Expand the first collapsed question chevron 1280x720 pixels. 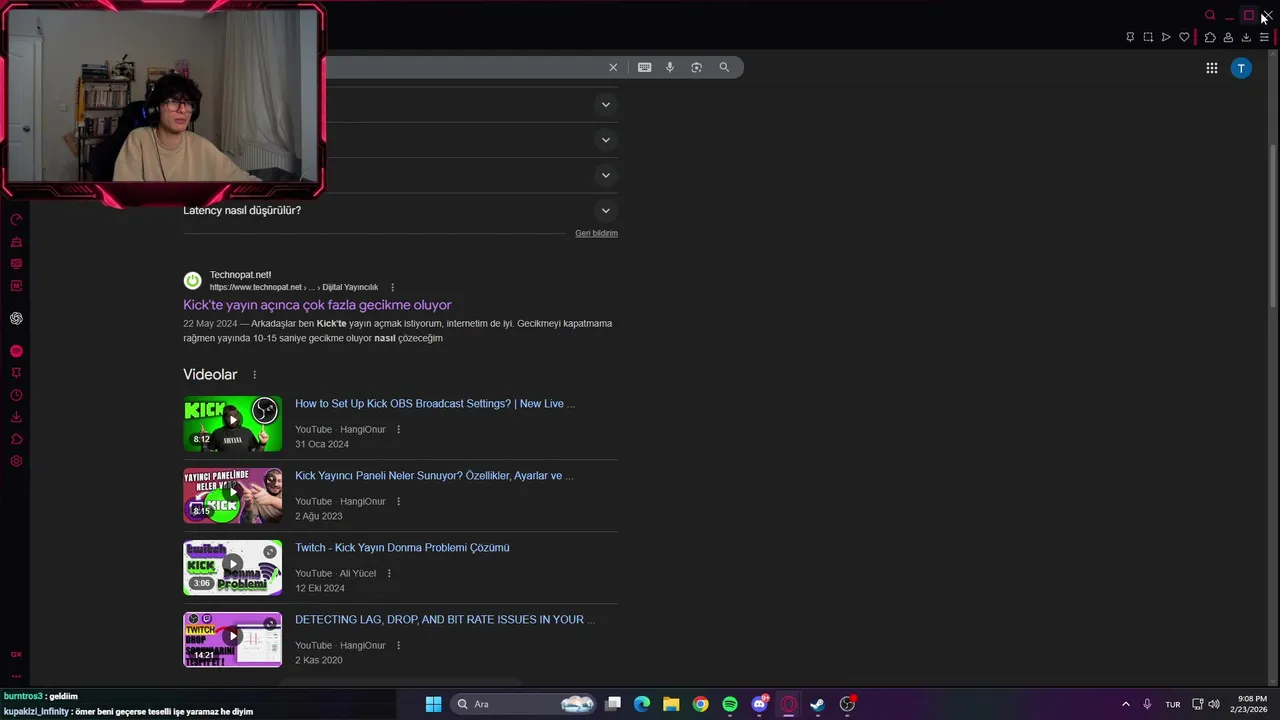pos(605,104)
